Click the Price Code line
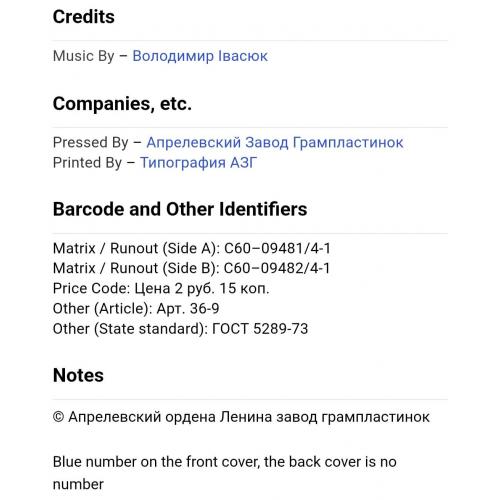 (161, 288)
